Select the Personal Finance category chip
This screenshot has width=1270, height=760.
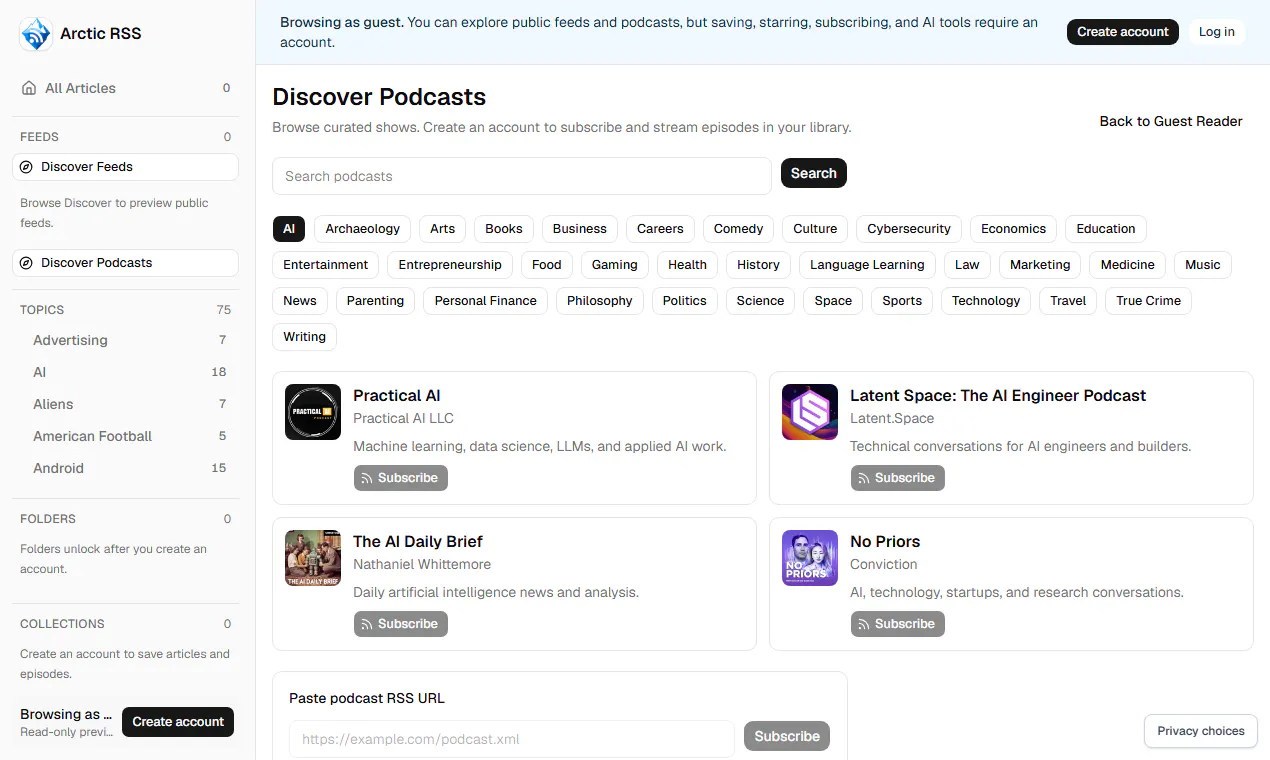pyautogui.click(x=485, y=301)
